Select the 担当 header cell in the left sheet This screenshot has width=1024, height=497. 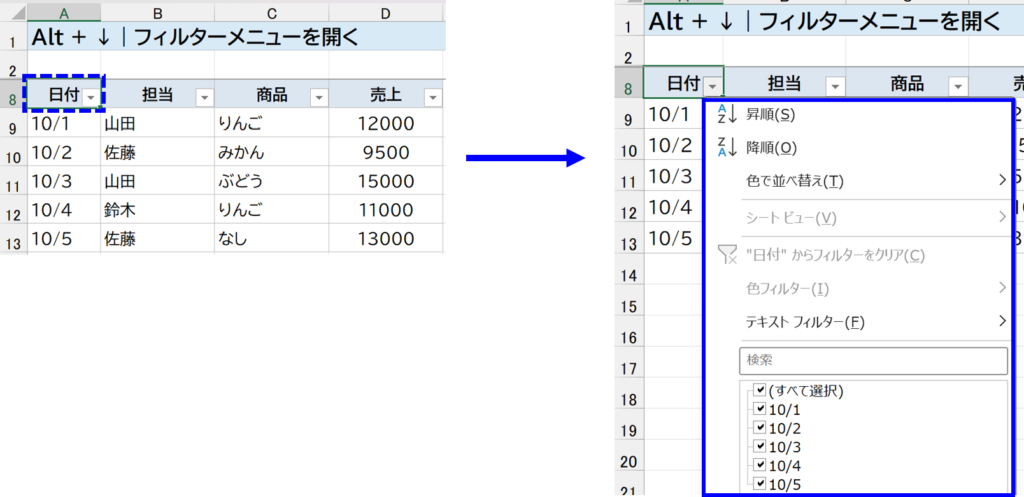(157, 95)
